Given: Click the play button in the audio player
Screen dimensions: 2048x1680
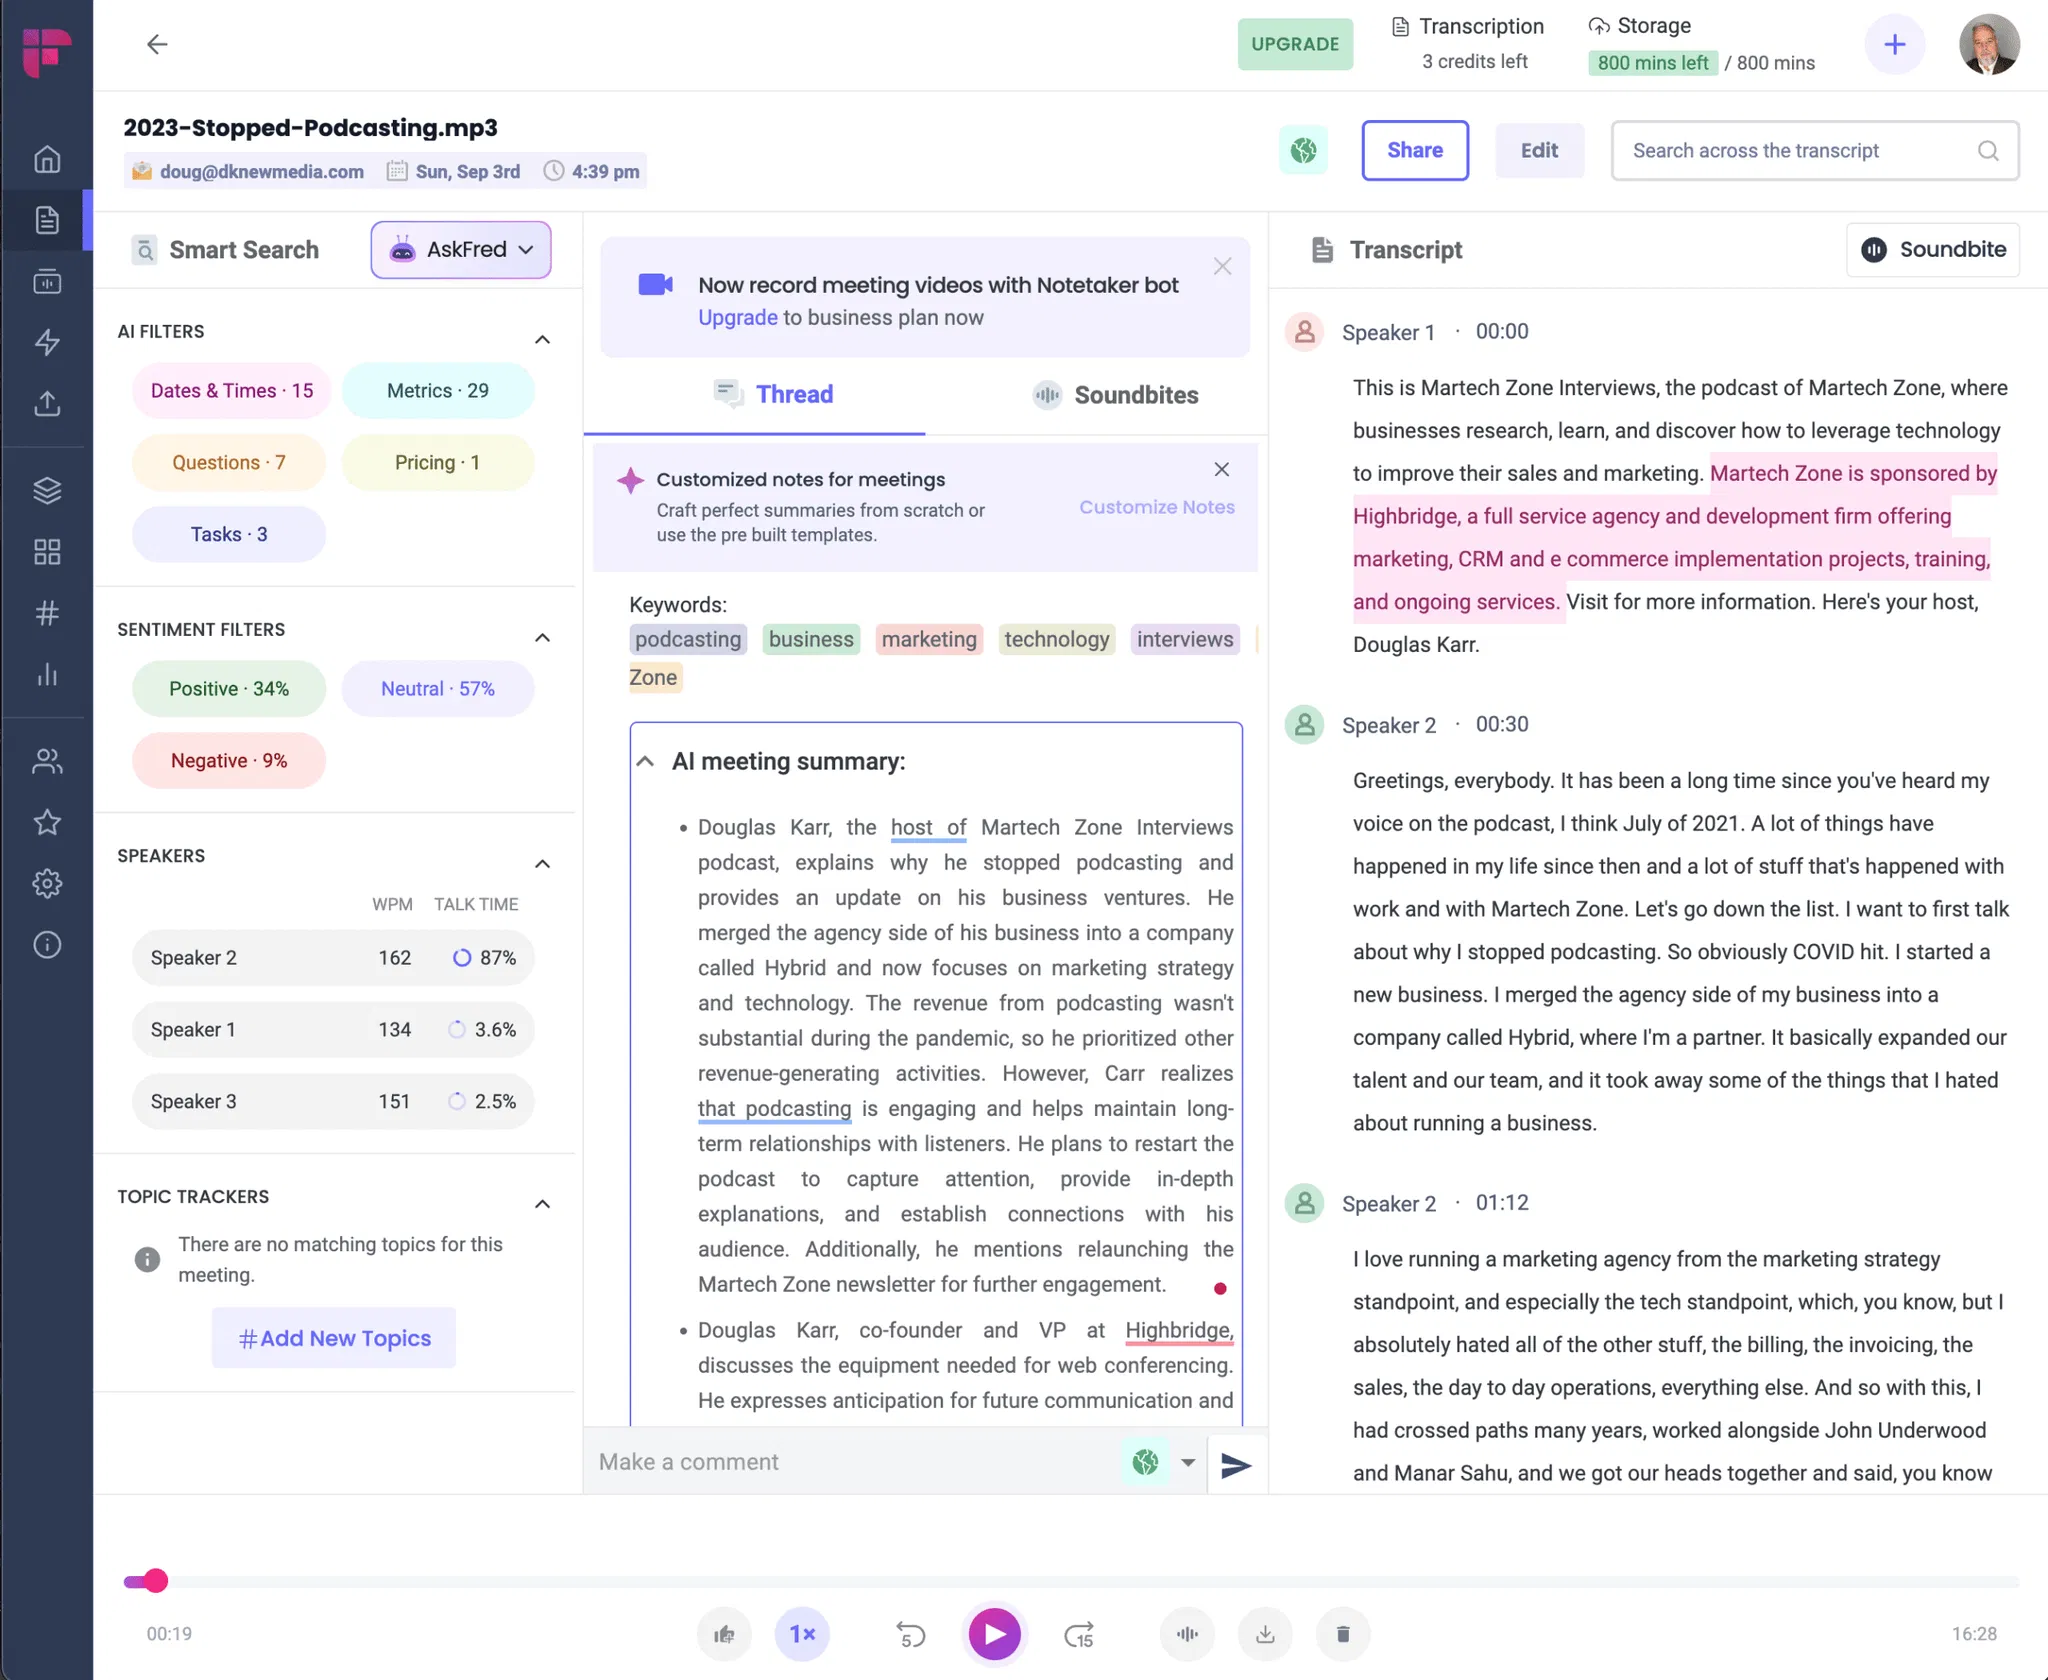Looking at the screenshot, I should tap(994, 1634).
